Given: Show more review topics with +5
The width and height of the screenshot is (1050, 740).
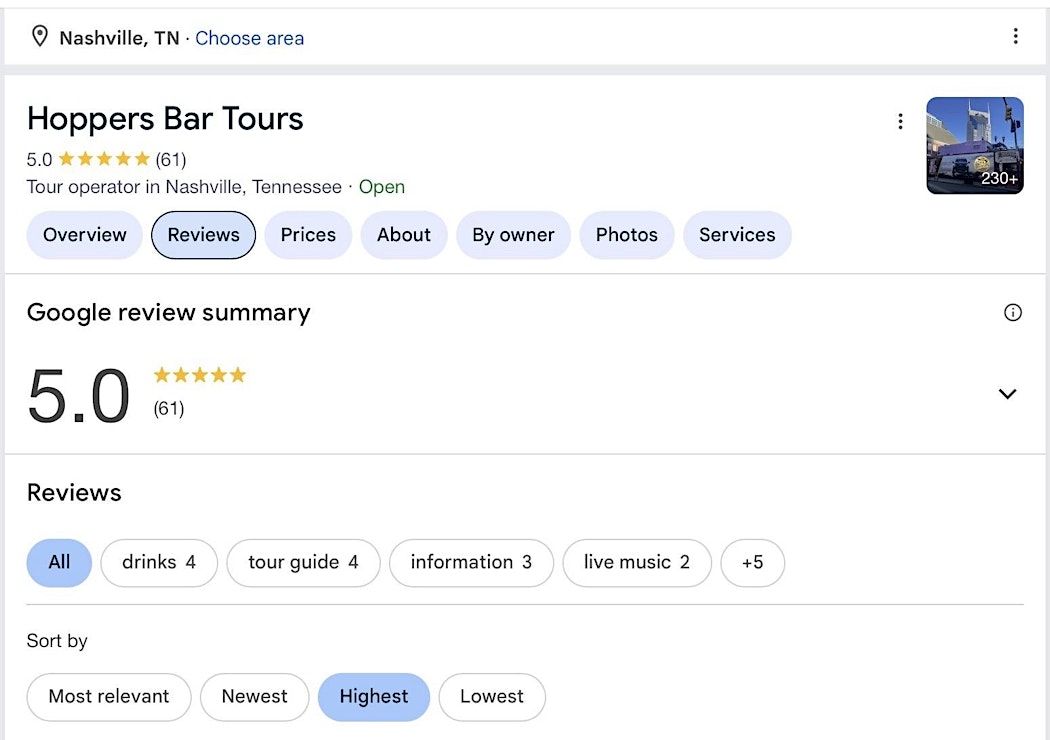Looking at the screenshot, I should click(752, 562).
